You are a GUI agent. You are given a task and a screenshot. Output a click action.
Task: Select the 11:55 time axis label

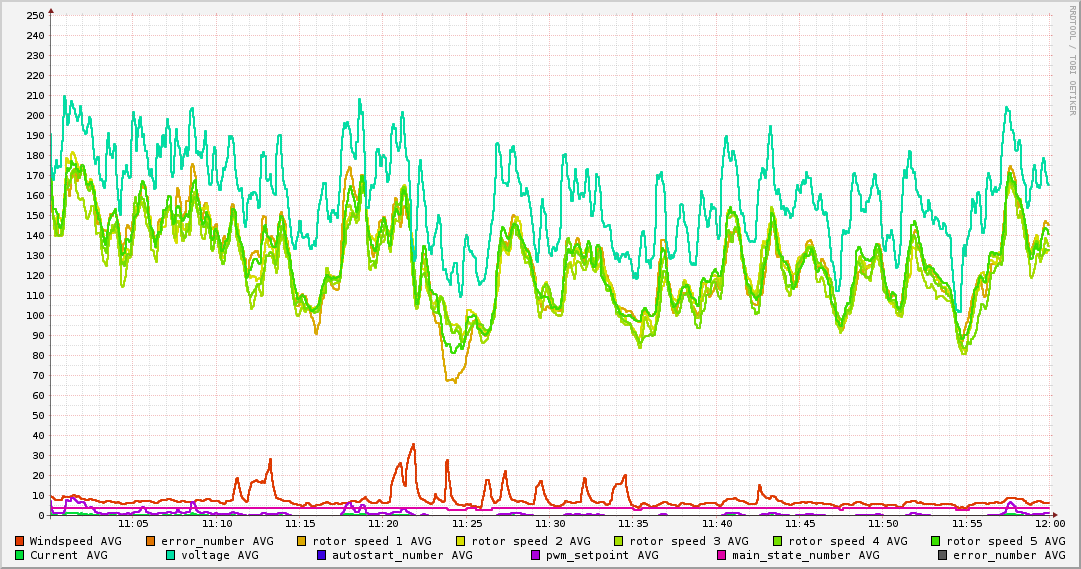[x=967, y=524]
